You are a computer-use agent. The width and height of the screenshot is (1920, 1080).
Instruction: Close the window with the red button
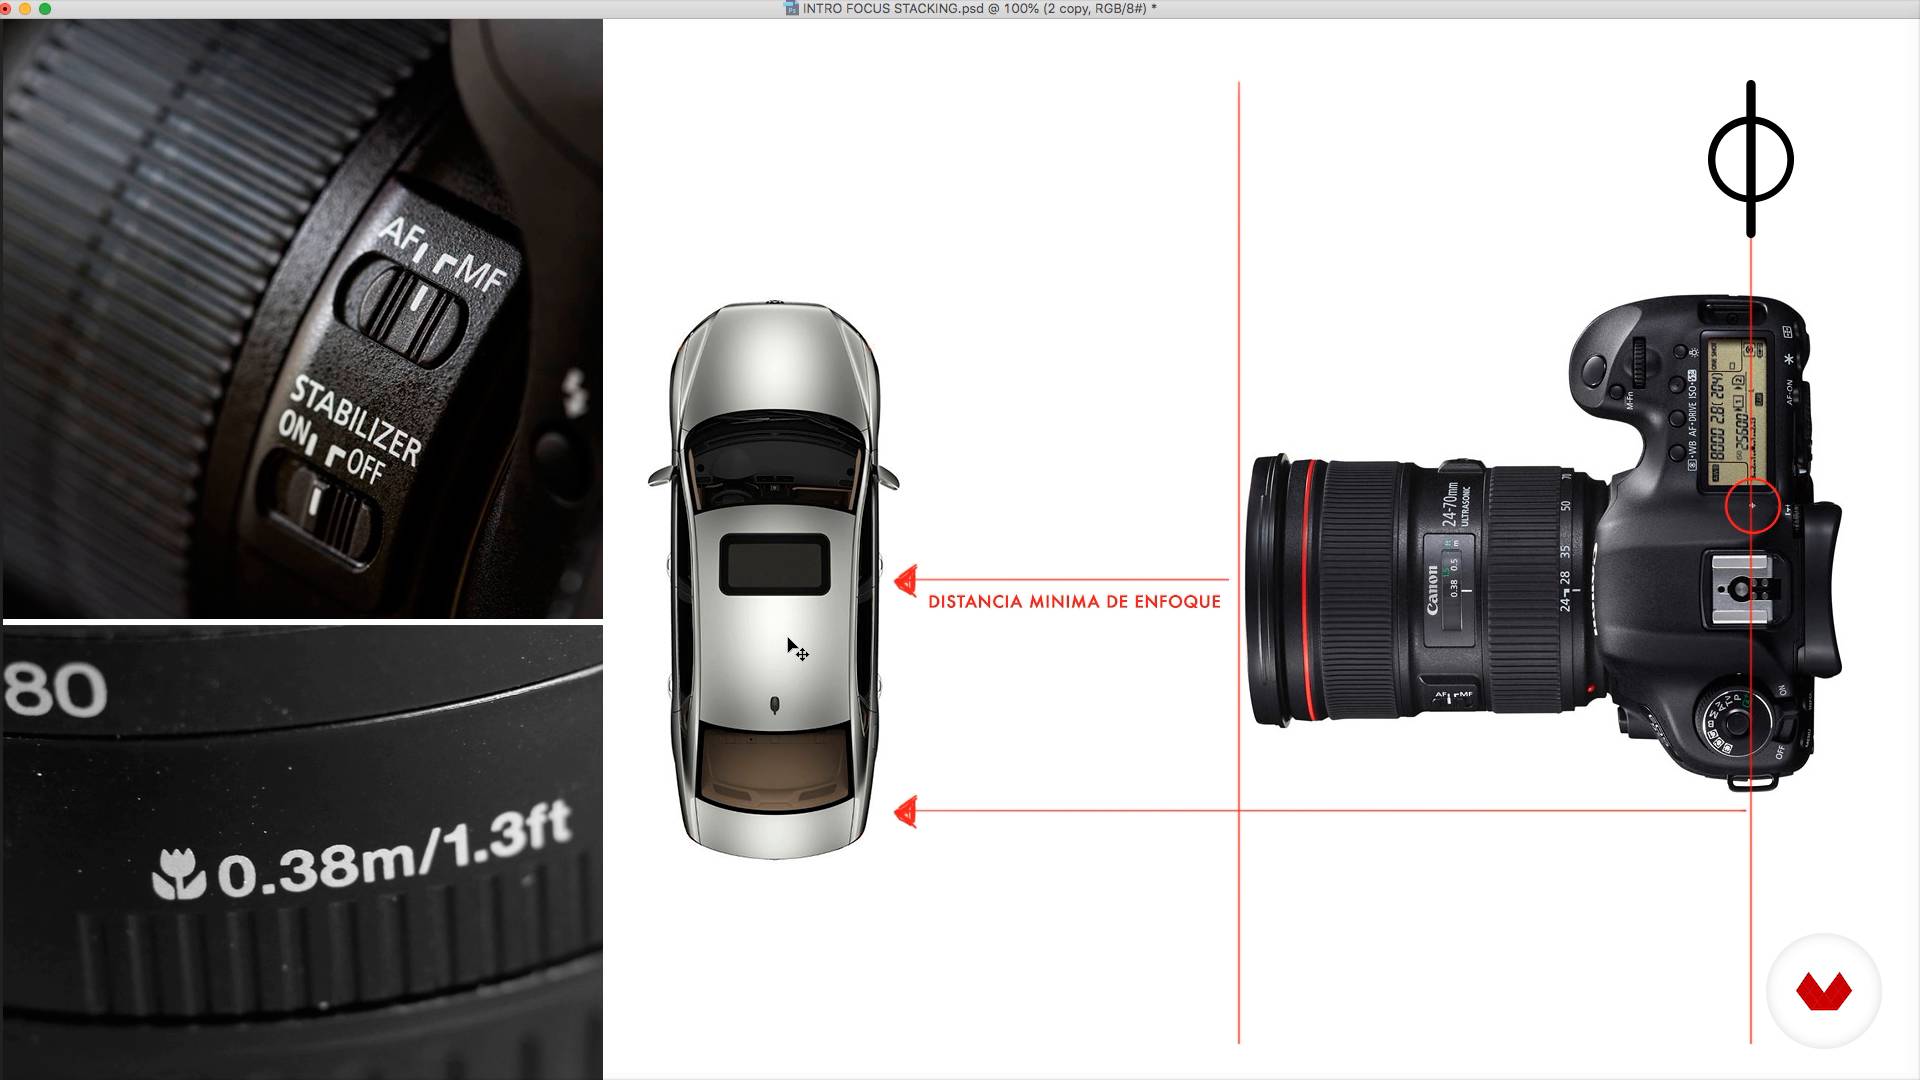click(6, 9)
